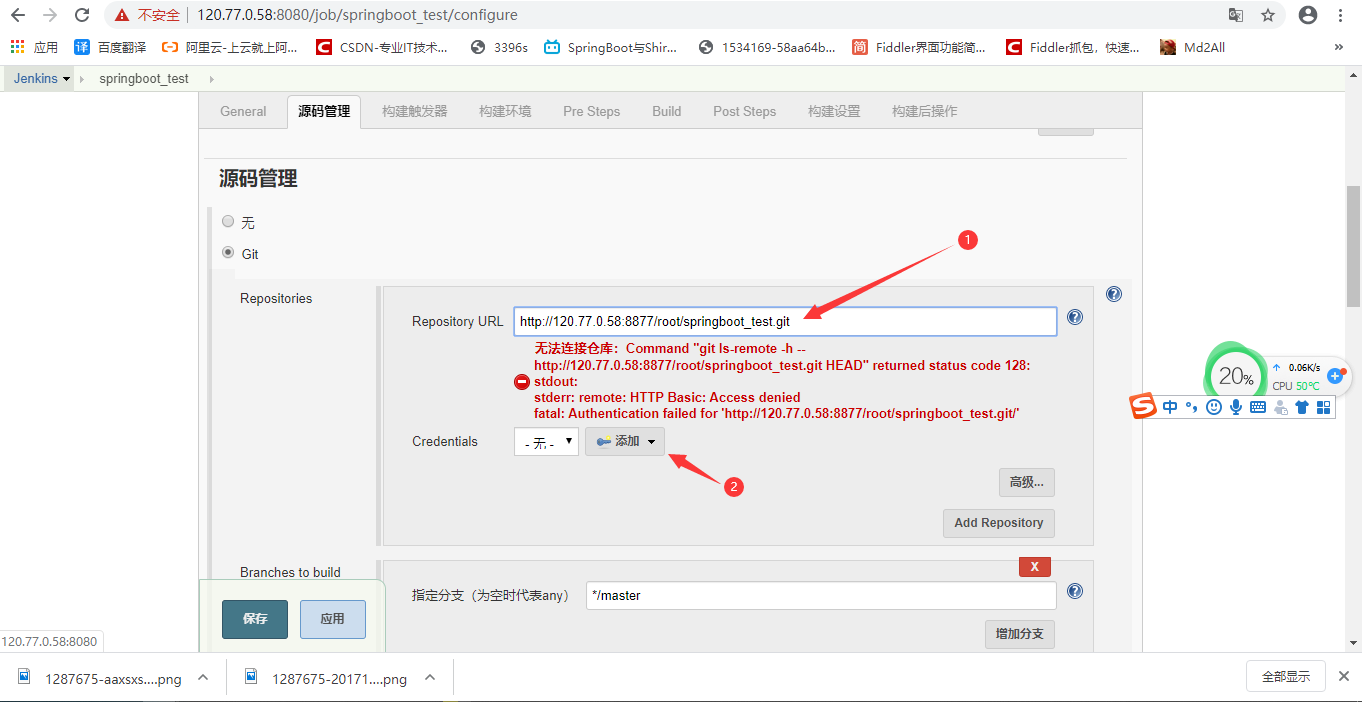Screen dimensions: 1362x702
Task: Open the 百度翻译 bookmark
Action: tap(111, 47)
